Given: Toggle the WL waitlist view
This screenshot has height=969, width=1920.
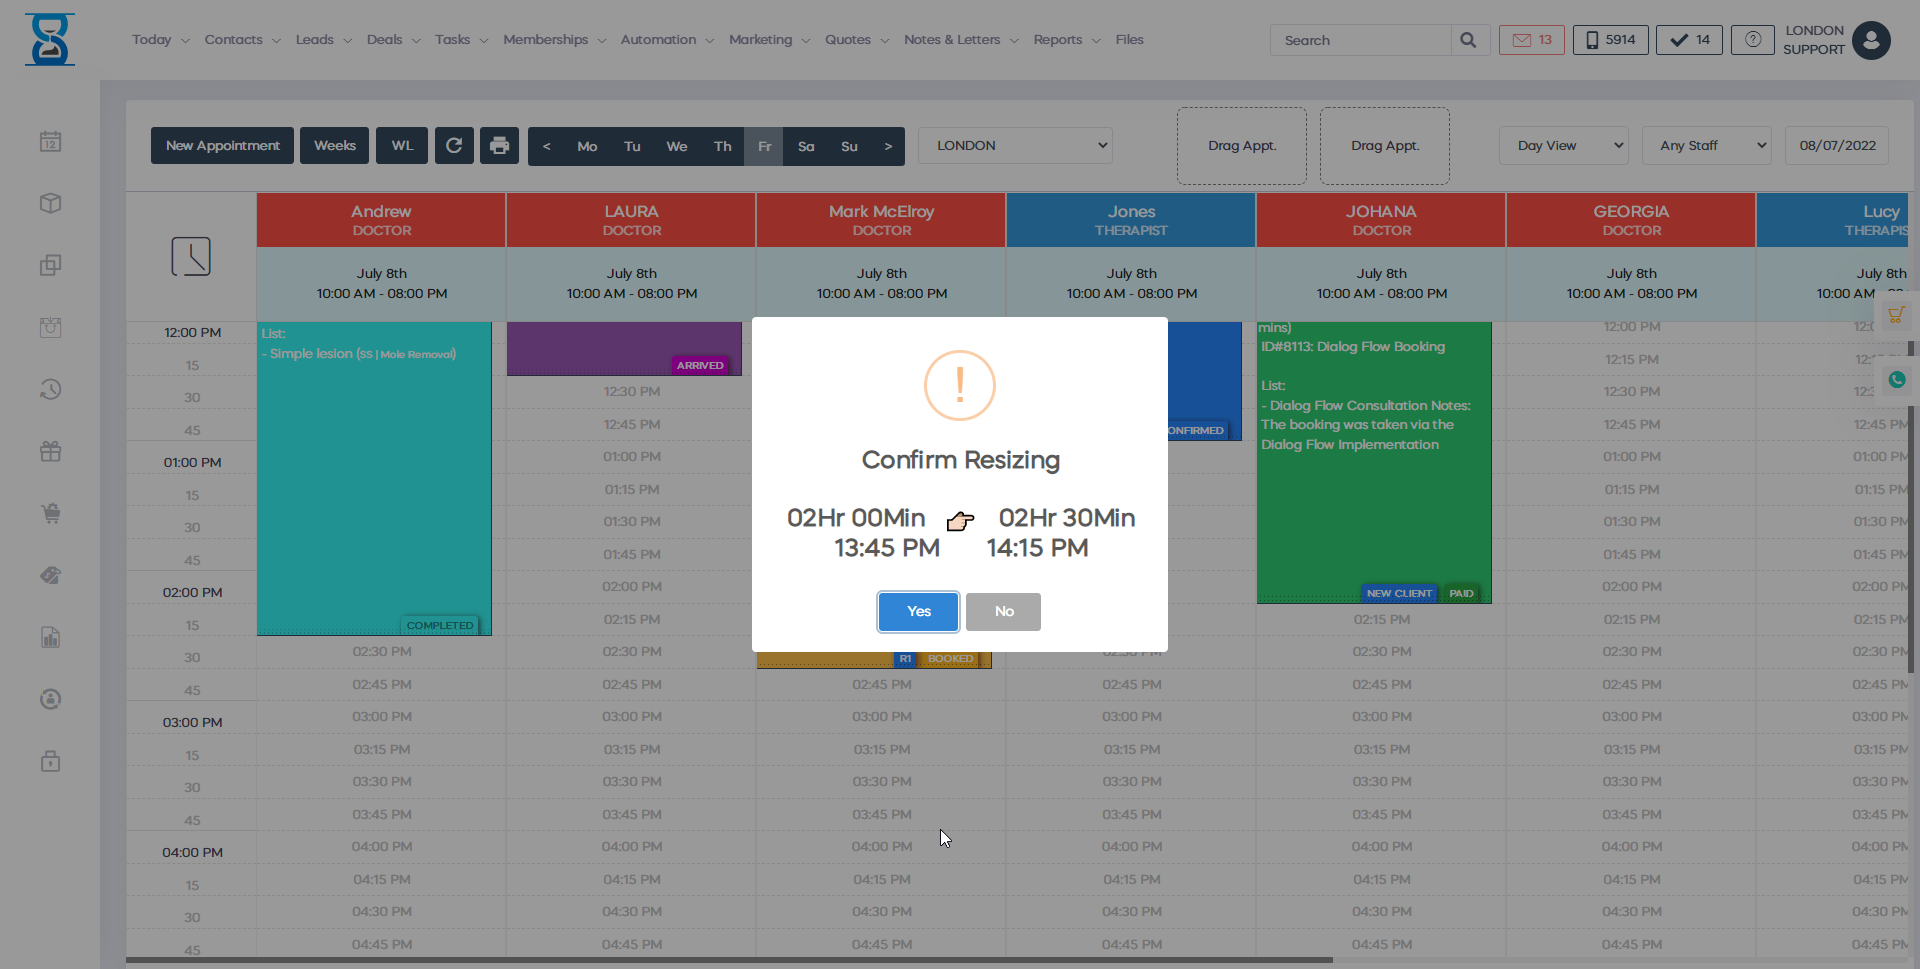Looking at the screenshot, I should pos(401,145).
